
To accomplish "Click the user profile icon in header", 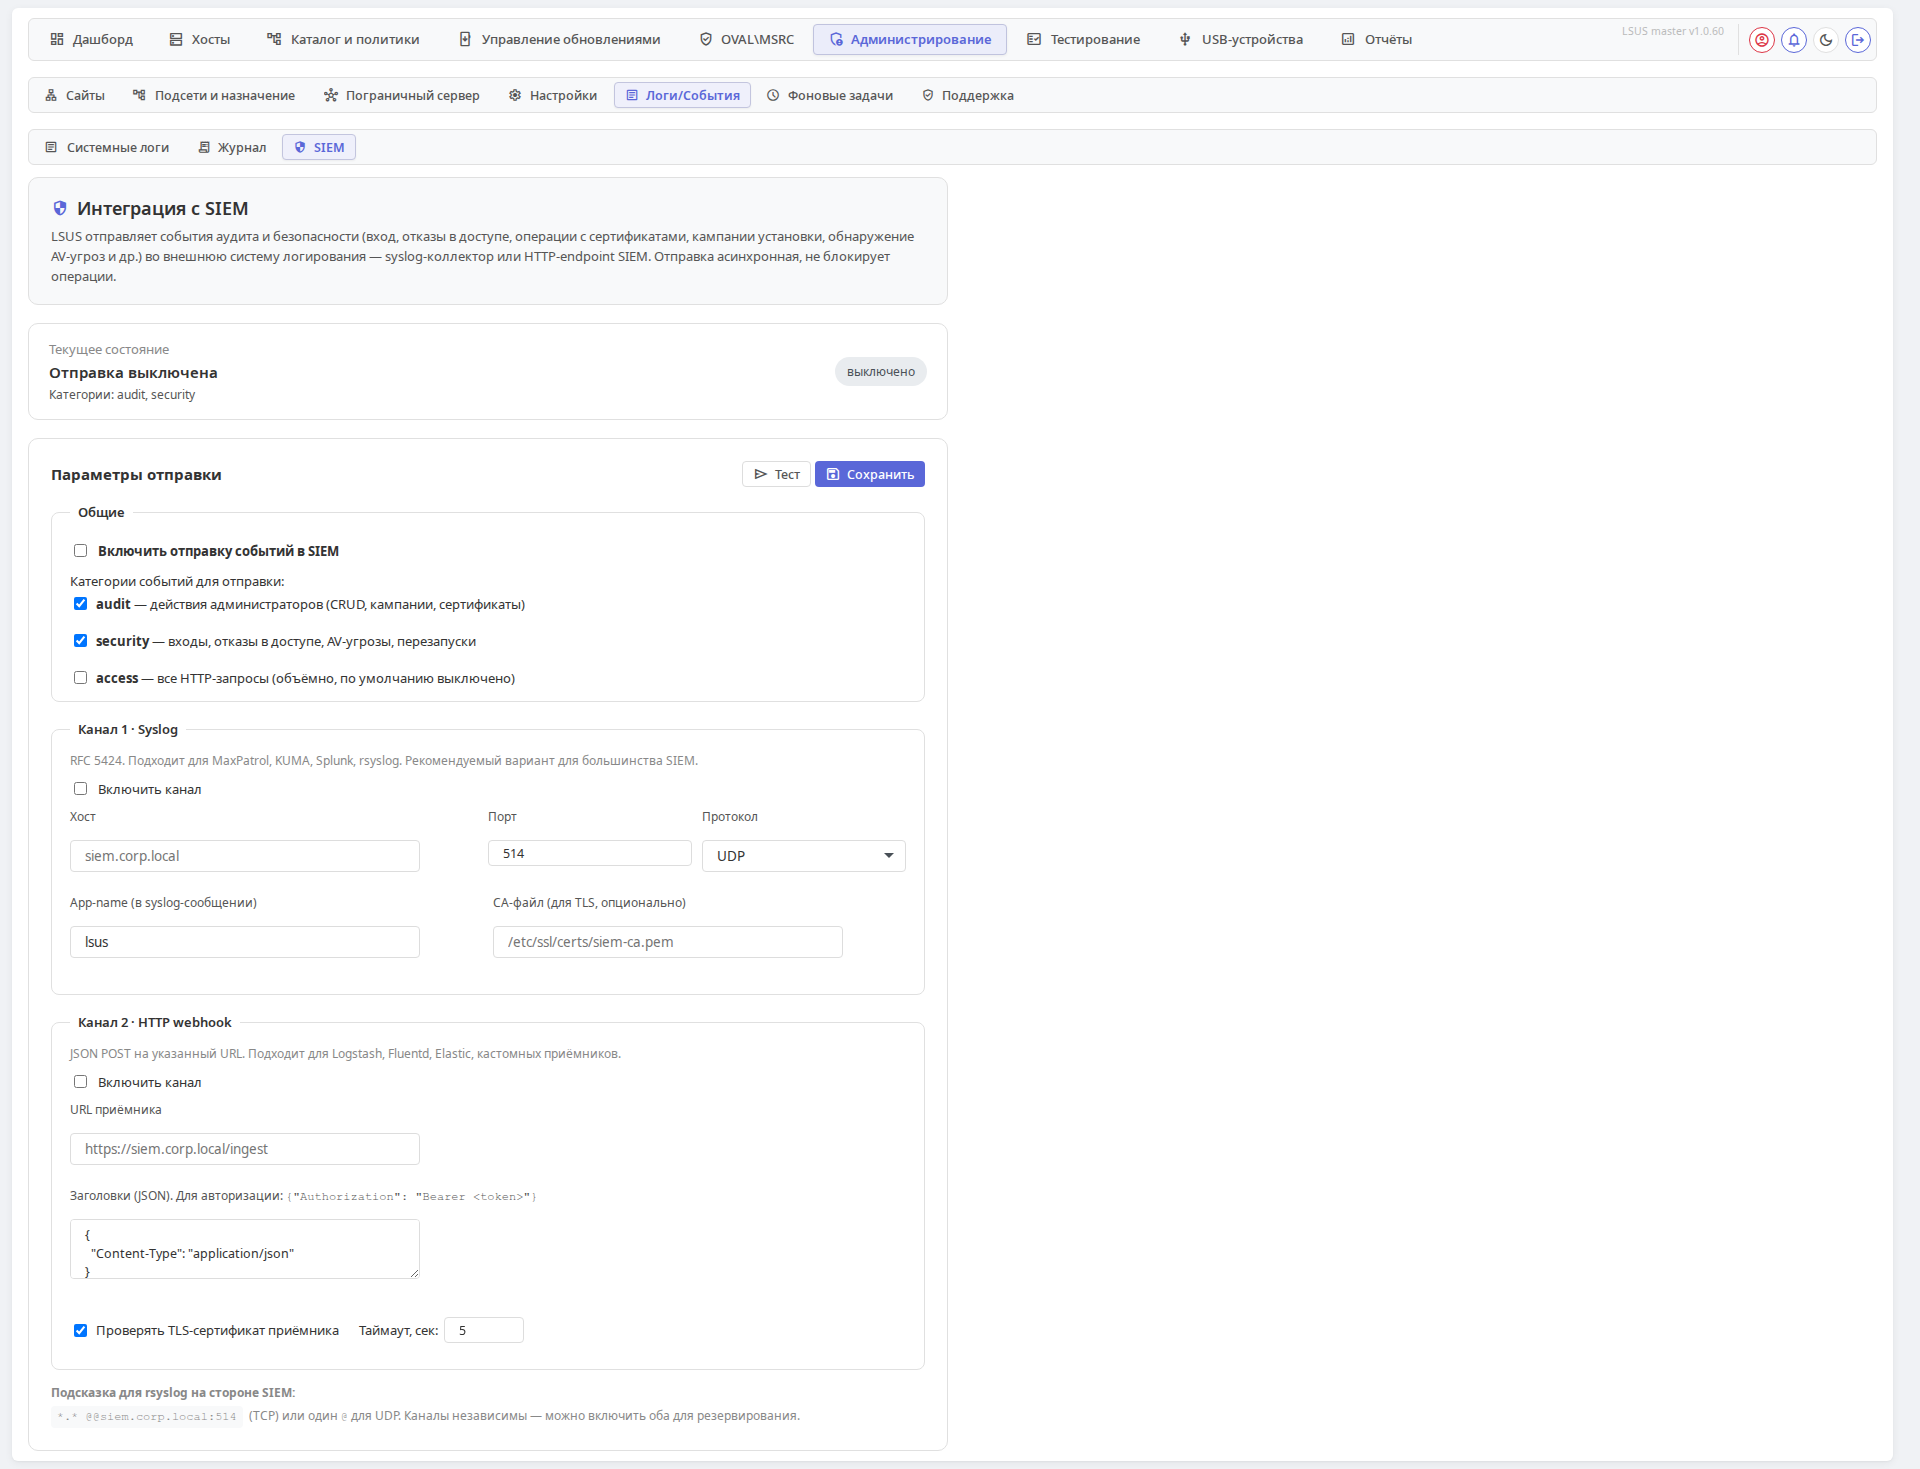I will click(1762, 40).
